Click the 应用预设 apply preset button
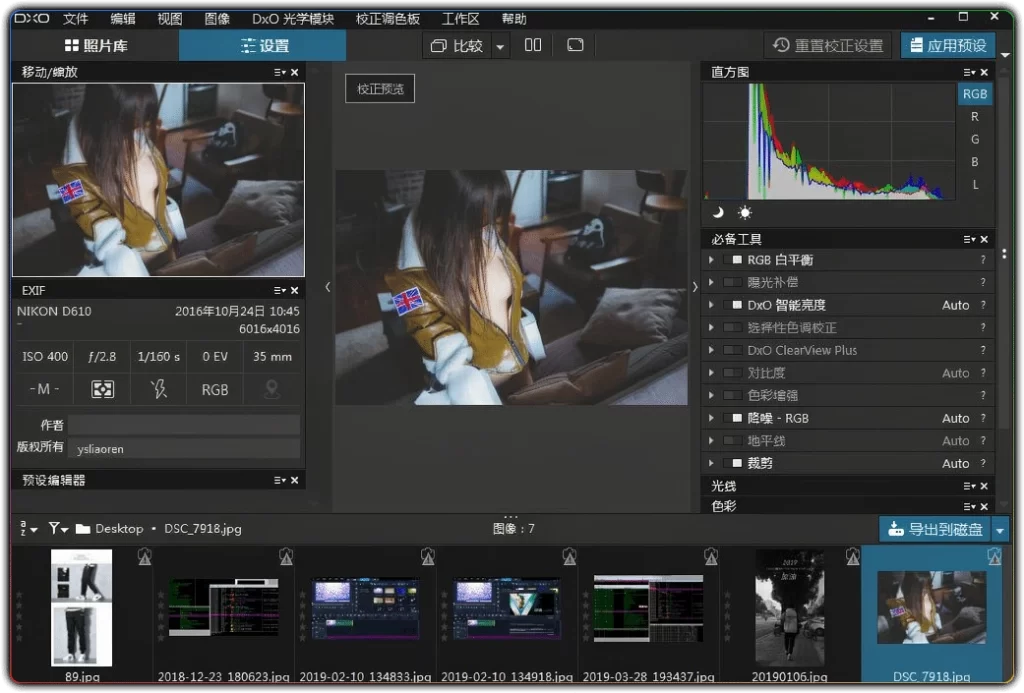 click(x=948, y=44)
